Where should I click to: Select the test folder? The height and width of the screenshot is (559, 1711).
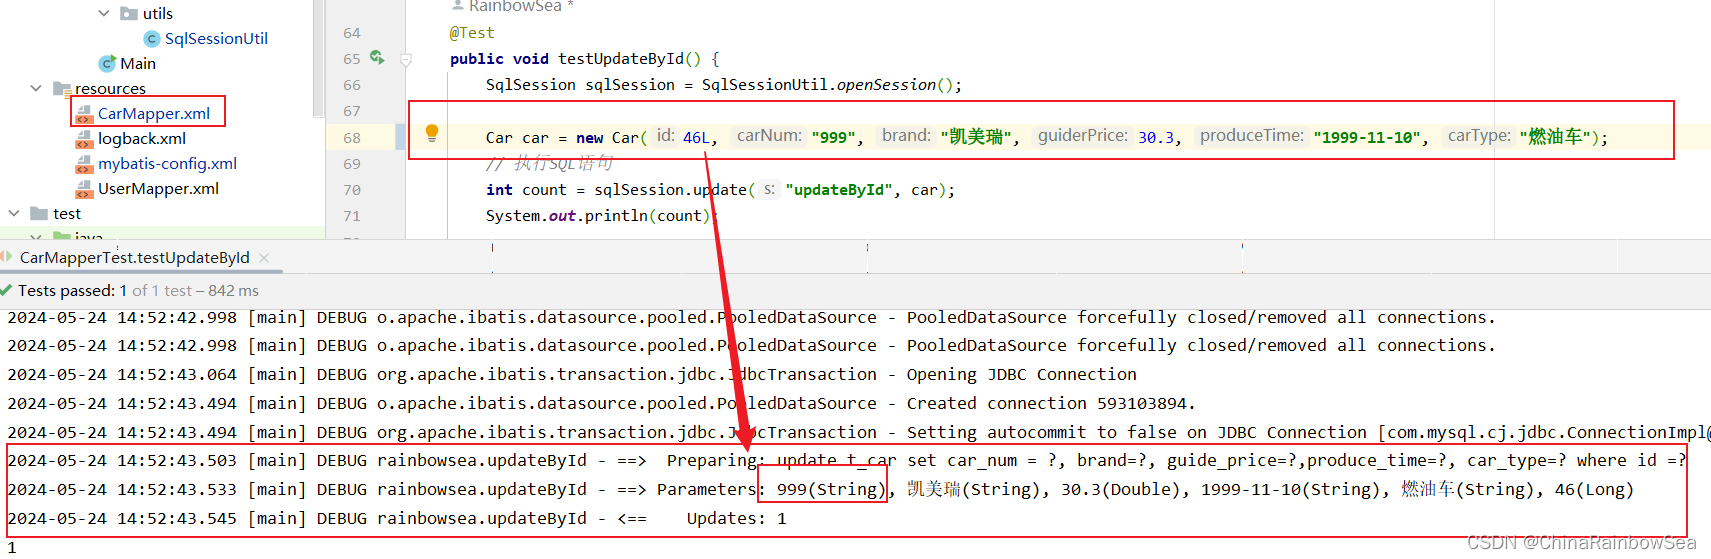(x=67, y=213)
